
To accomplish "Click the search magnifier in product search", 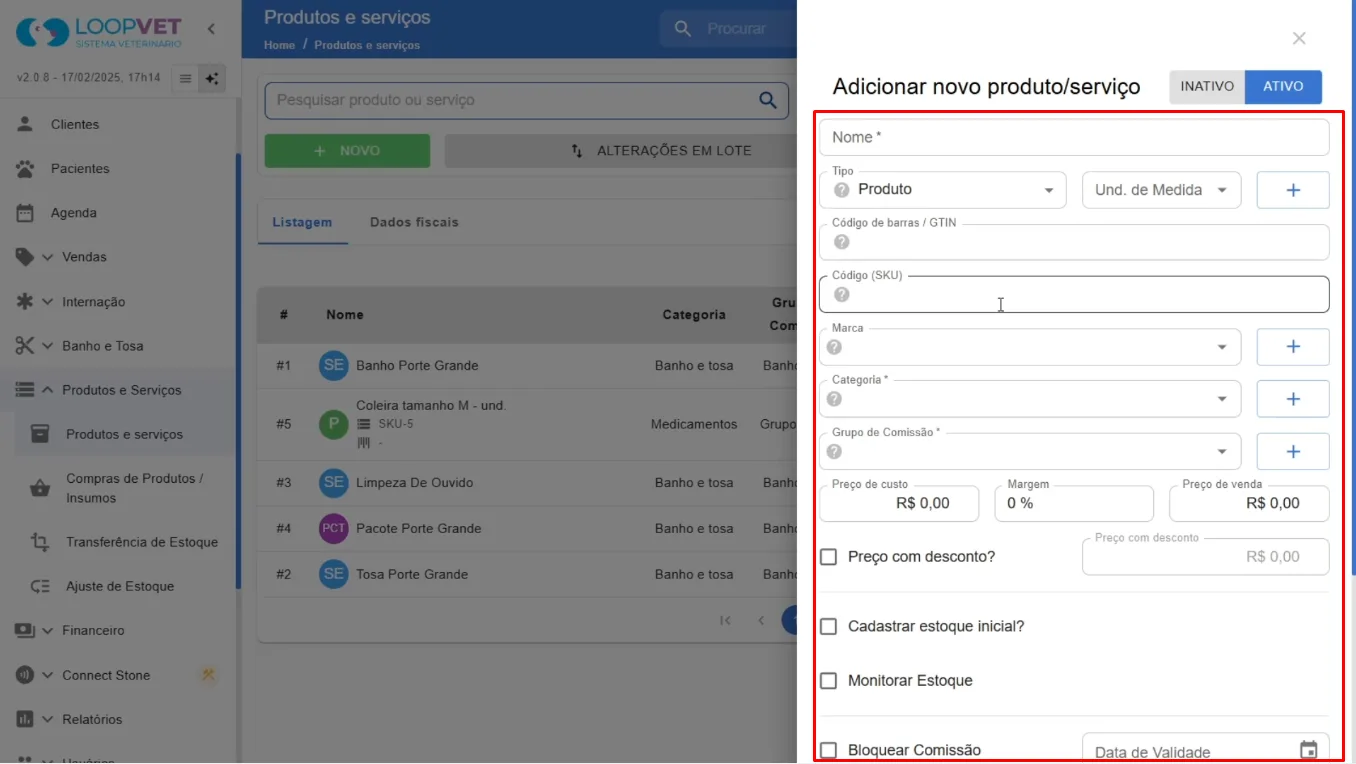I will [x=767, y=100].
